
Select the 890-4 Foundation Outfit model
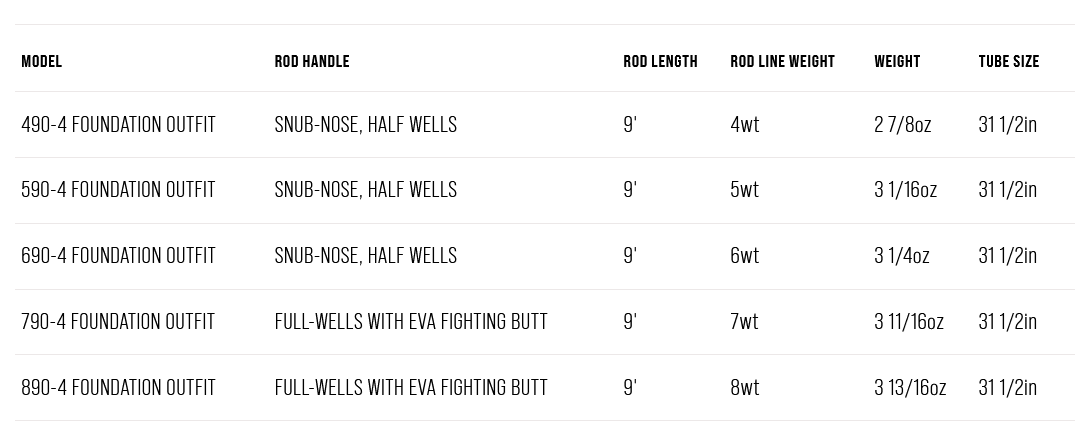pyautogui.click(x=118, y=388)
